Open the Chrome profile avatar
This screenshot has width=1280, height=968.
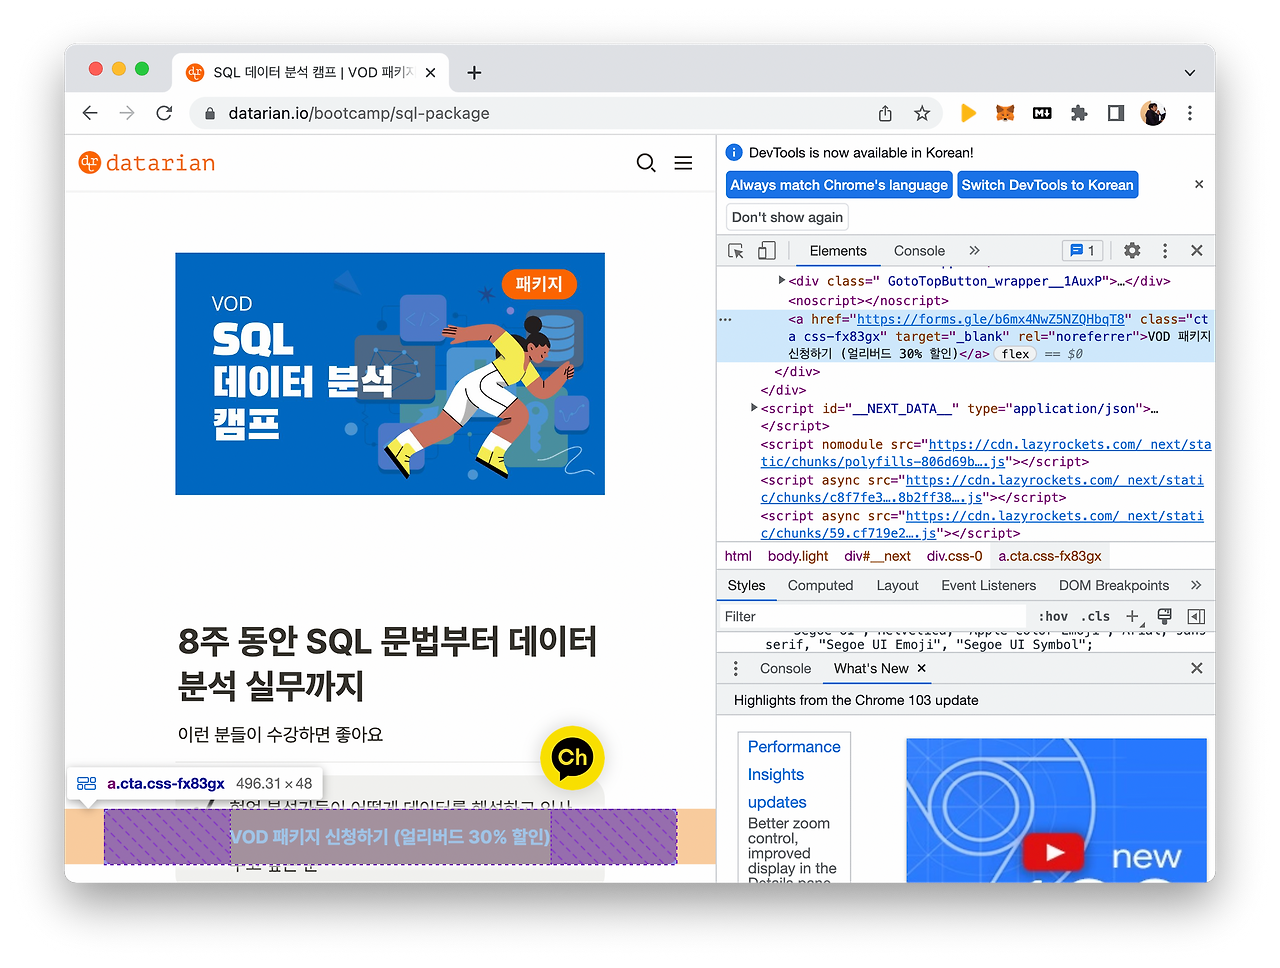click(x=1153, y=113)
